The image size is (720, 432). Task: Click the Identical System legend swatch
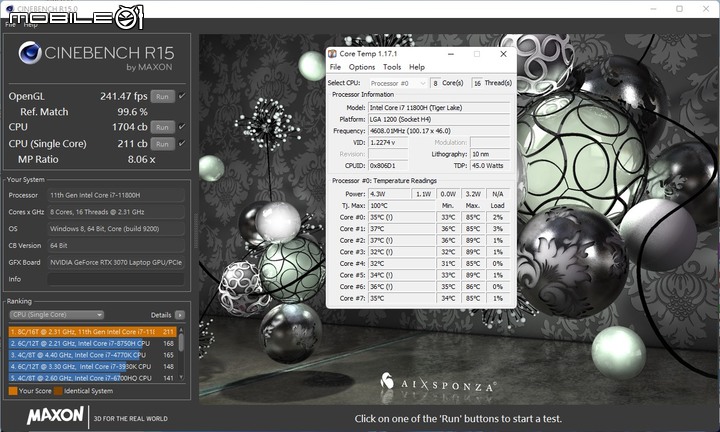coord(58,391)
